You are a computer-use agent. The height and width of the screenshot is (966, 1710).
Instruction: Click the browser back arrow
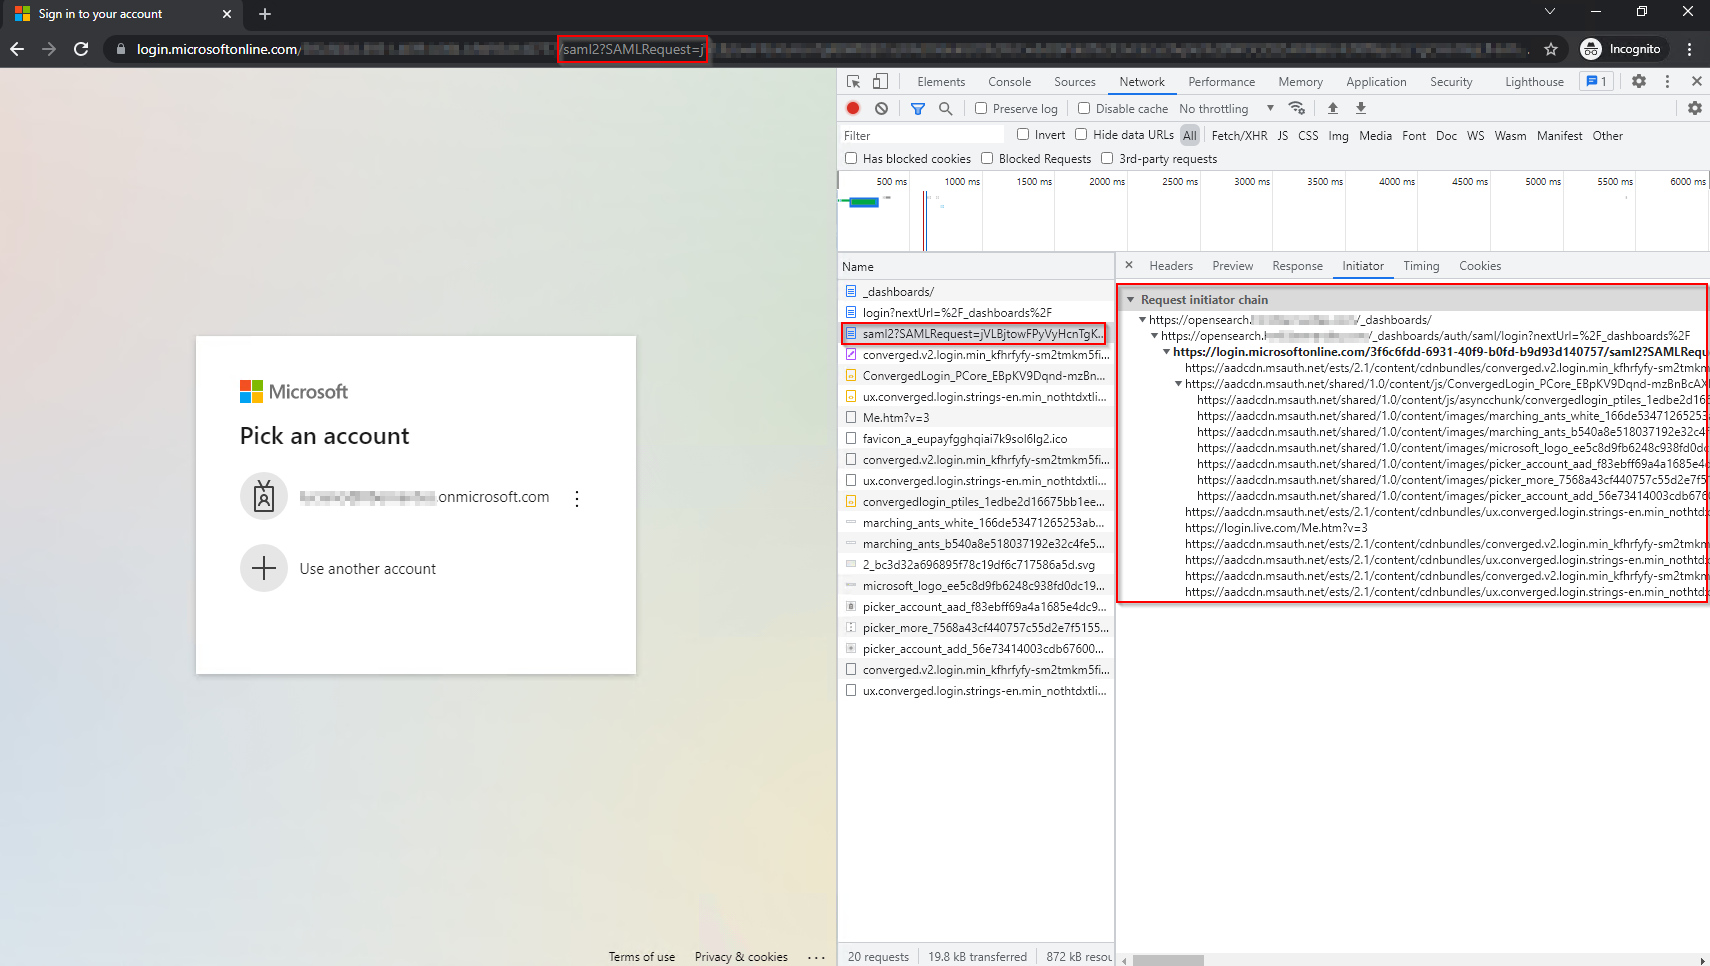point(17,49)
